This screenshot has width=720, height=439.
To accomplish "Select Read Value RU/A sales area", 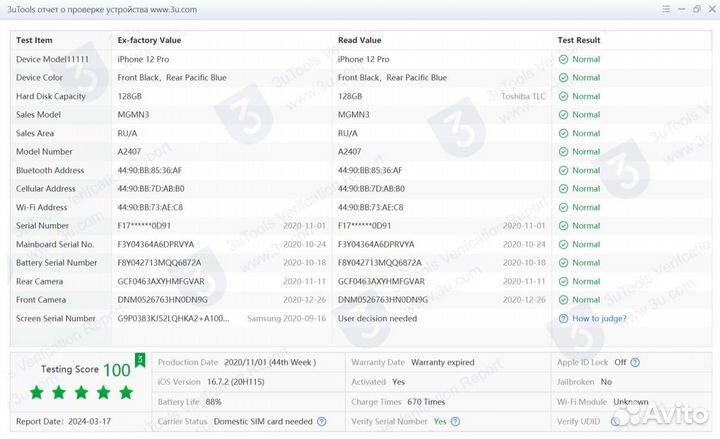I will [x=348, y=133].
